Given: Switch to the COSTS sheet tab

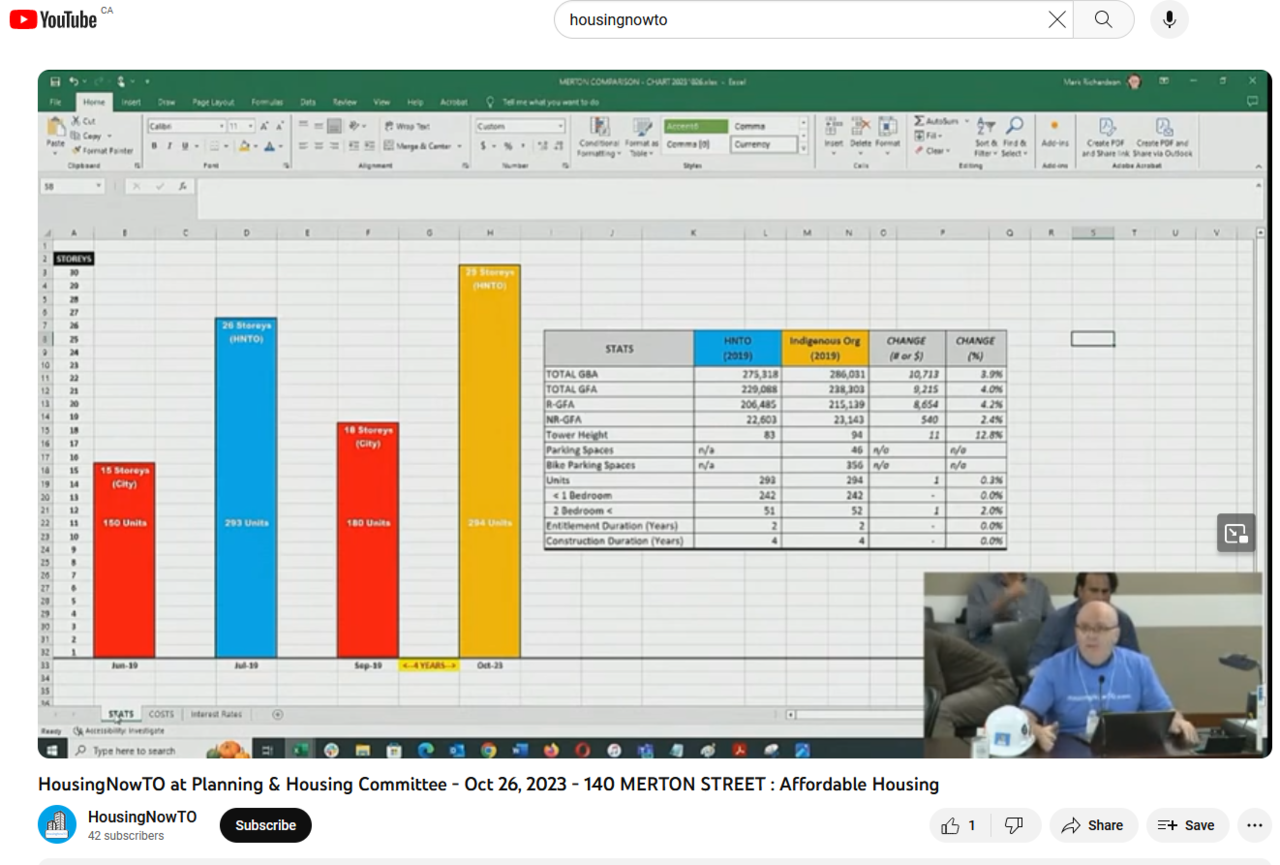Looking at the screenshot, I should coord(161,714).
